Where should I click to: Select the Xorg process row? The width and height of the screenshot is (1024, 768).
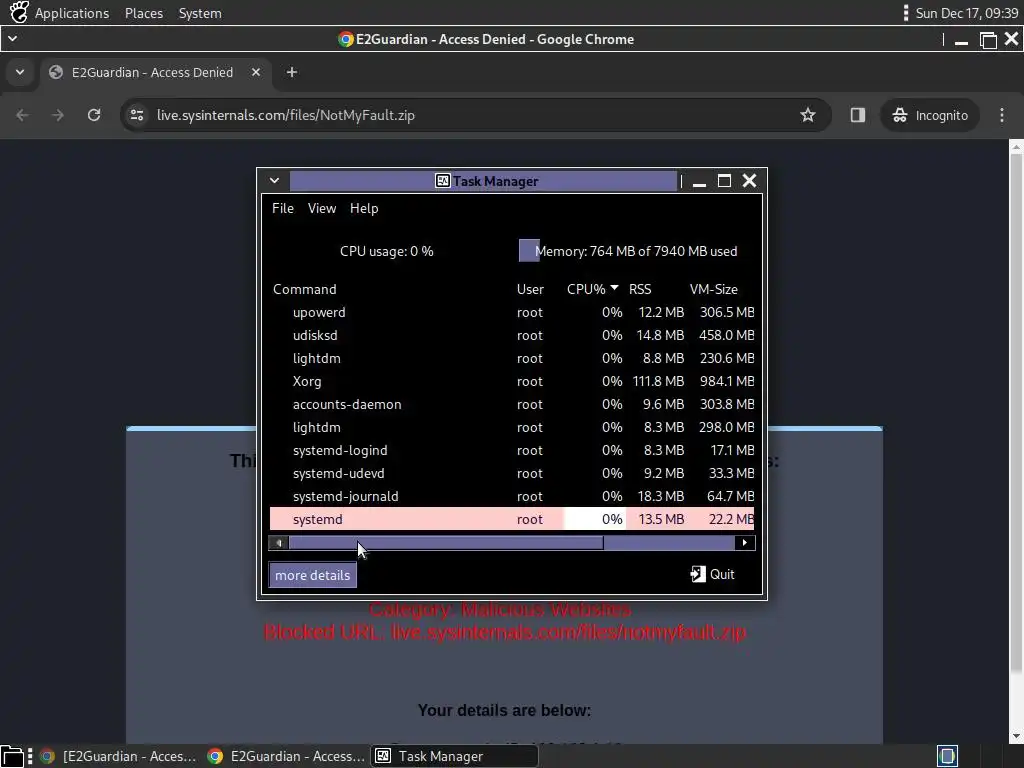click(x=512, y=381)
